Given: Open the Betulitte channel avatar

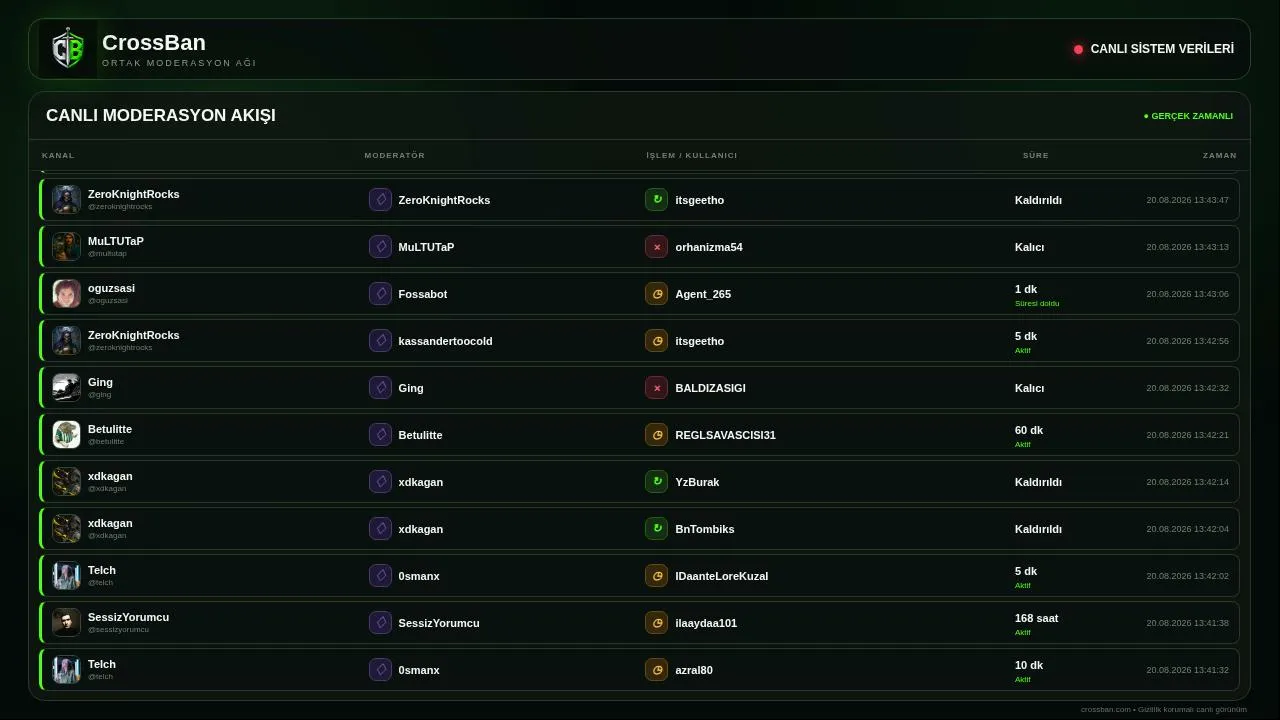Looking at the screenshot, I should (66, 435).
